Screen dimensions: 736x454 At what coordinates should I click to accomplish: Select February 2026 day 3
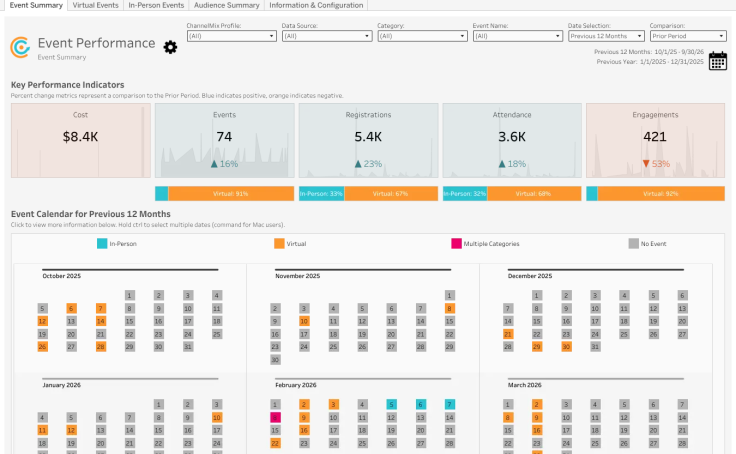[x=333, y=404]
